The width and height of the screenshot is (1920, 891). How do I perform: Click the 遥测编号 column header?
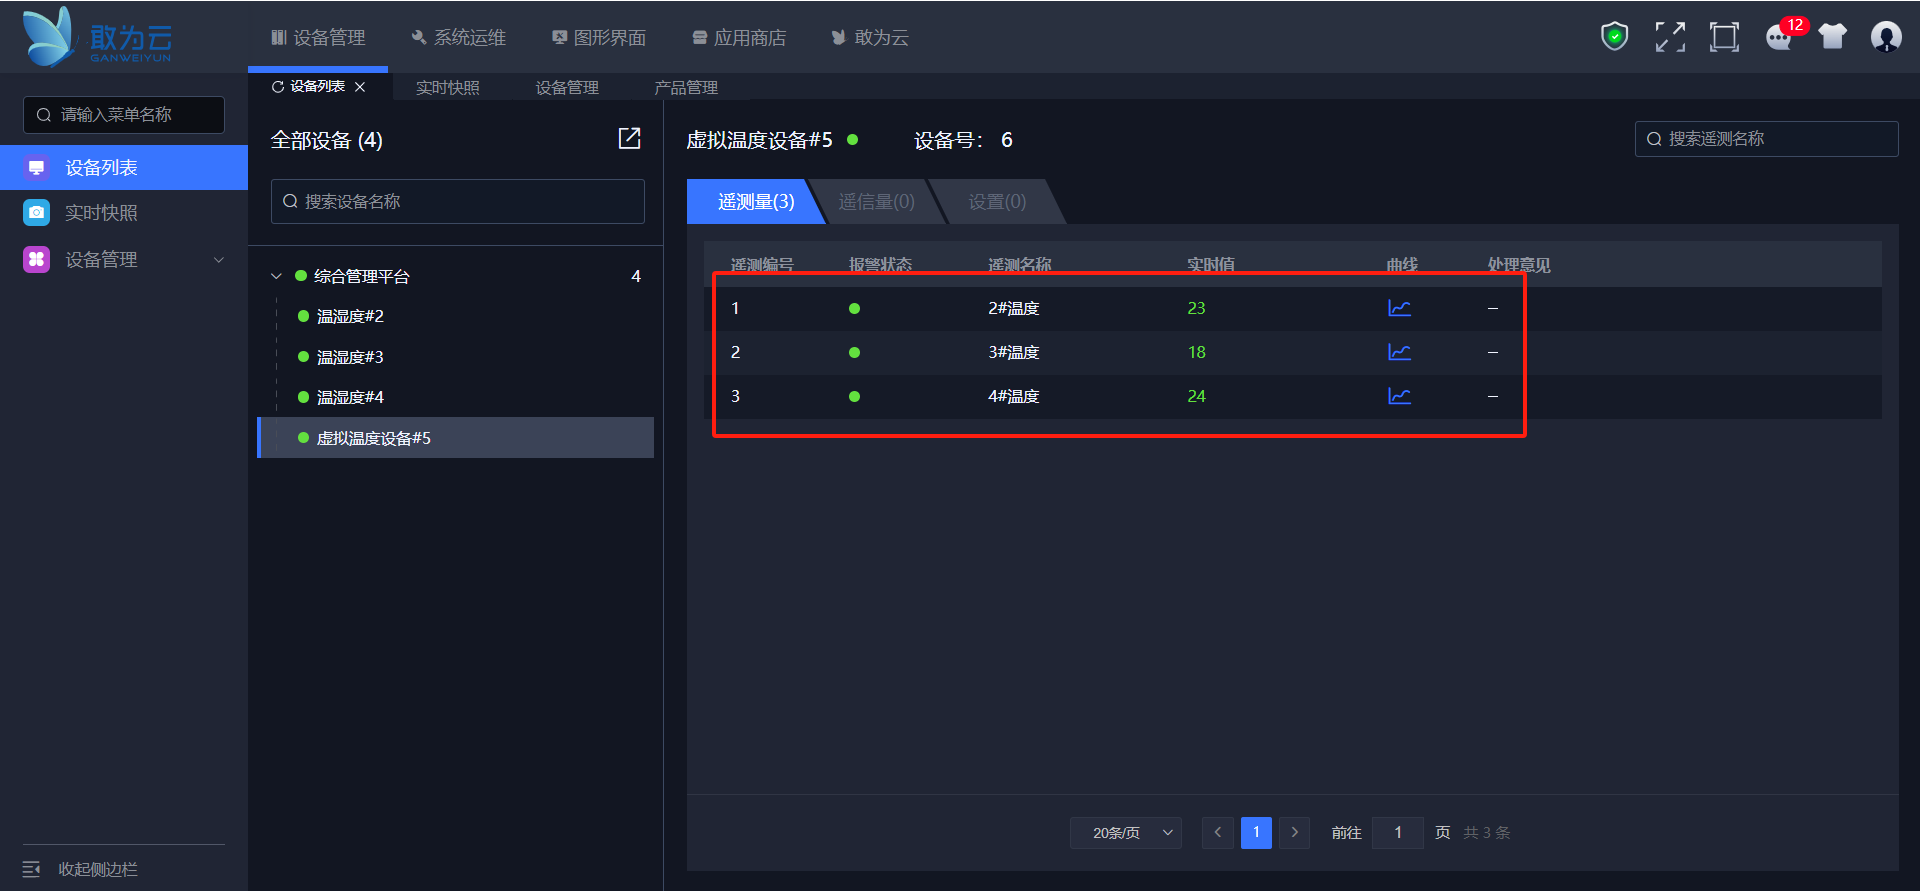[762, 265]
